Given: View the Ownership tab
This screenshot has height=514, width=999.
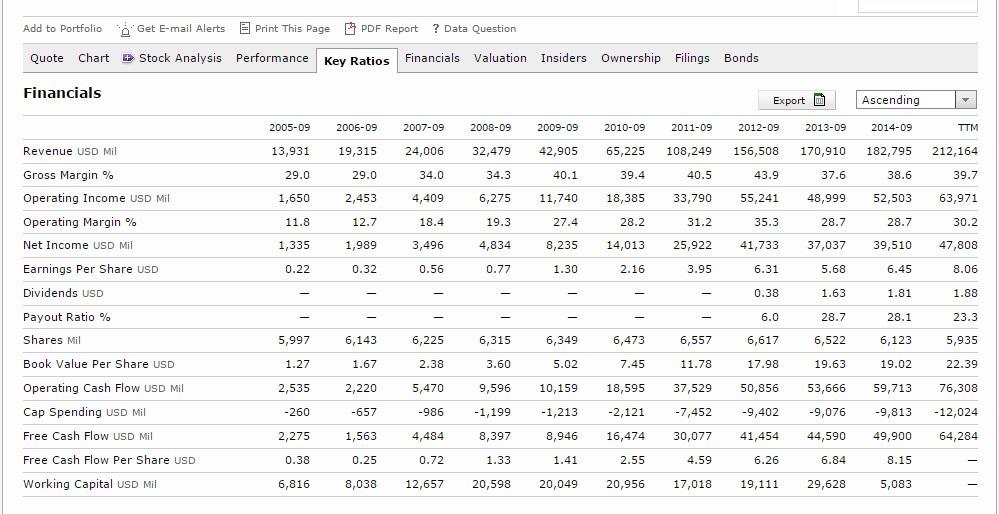Looking at the screenshot, I should pyautogui.click(x=631, y=58).
